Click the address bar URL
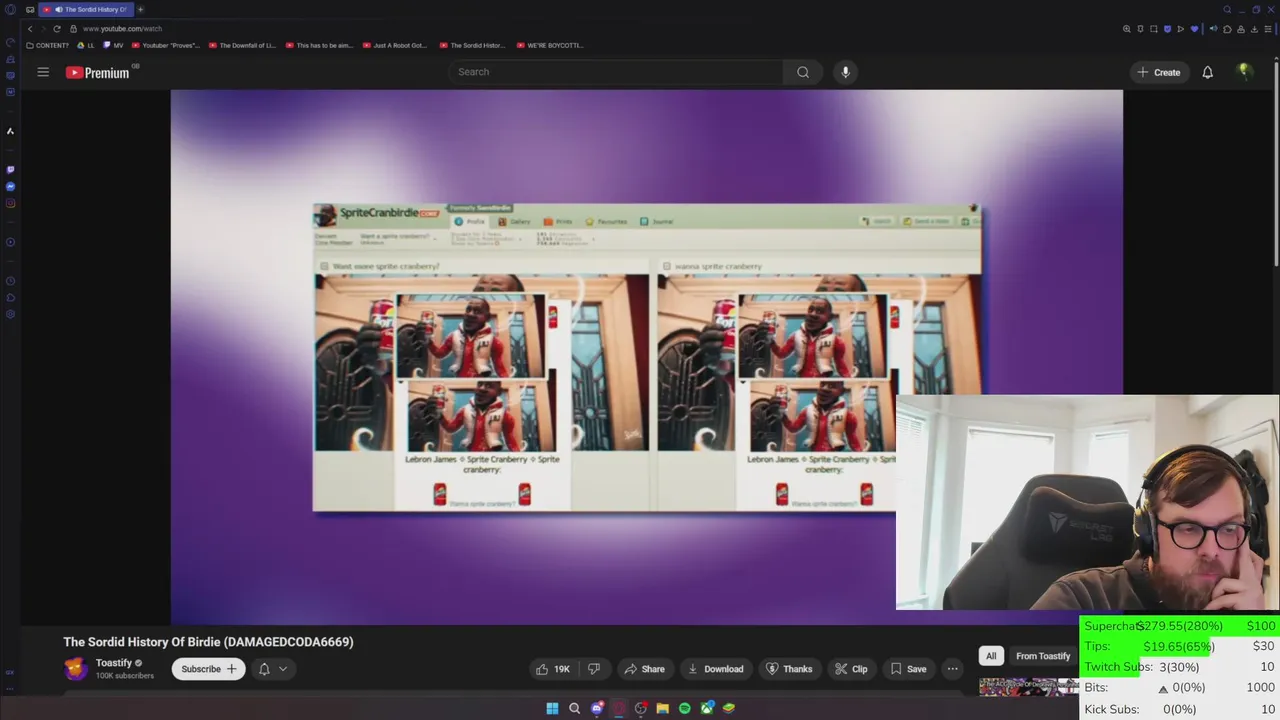 pos(122,29)
